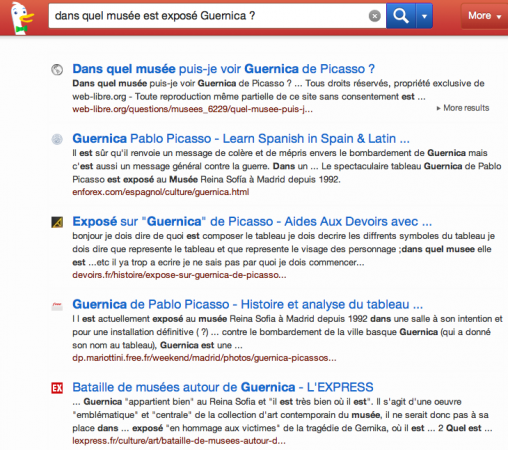Click the devoirs.fr result favicon

(57, 222)
